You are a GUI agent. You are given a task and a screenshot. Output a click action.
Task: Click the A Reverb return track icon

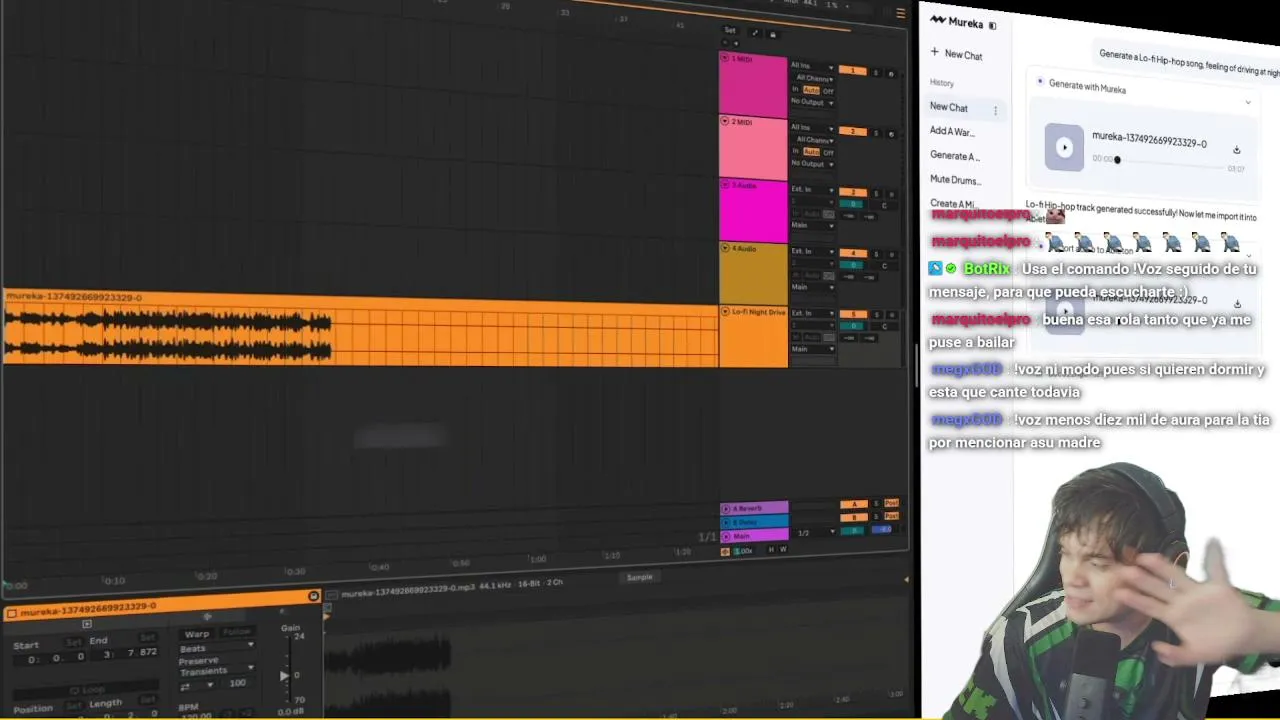point(726,509)
